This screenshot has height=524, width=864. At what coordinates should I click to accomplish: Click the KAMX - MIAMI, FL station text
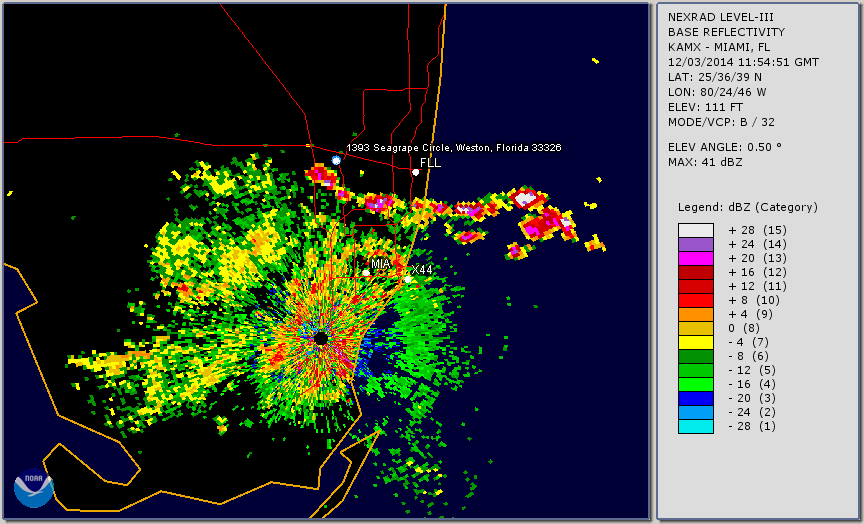719,47
